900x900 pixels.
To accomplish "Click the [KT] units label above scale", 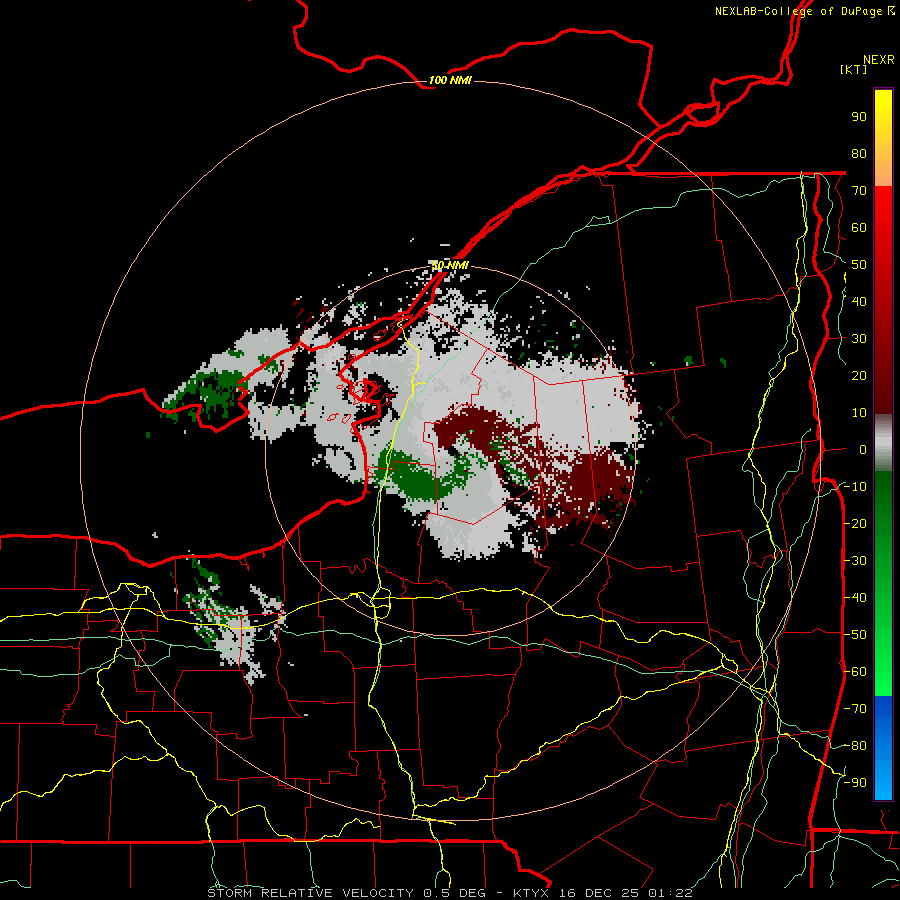I will [x=854, y=69].
